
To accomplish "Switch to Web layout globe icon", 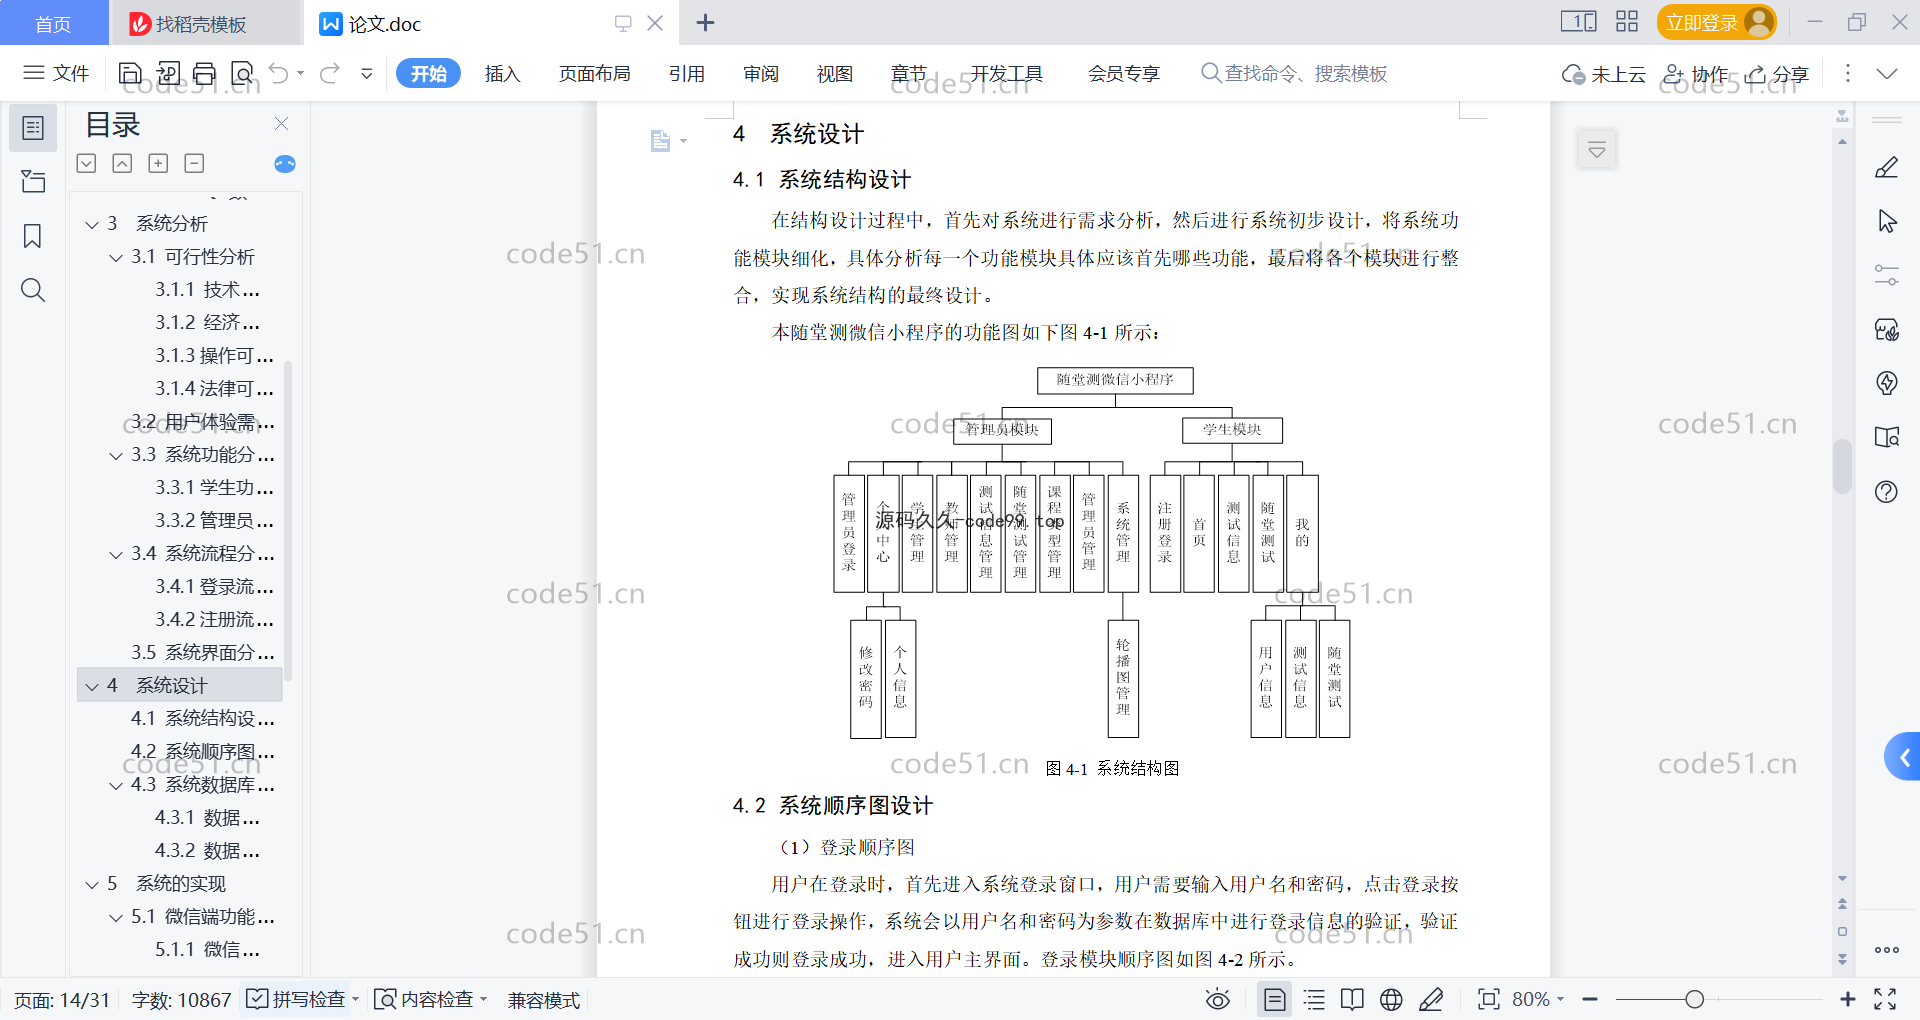I will (x=1391, y=999).
